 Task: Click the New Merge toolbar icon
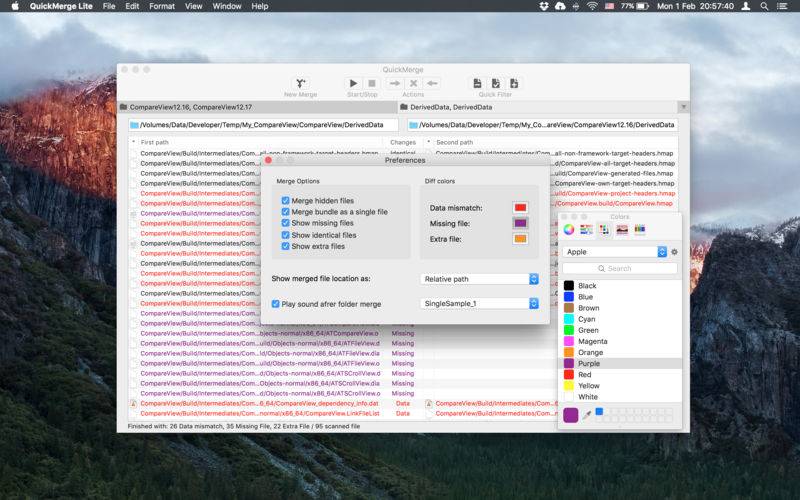coord(301,83)
